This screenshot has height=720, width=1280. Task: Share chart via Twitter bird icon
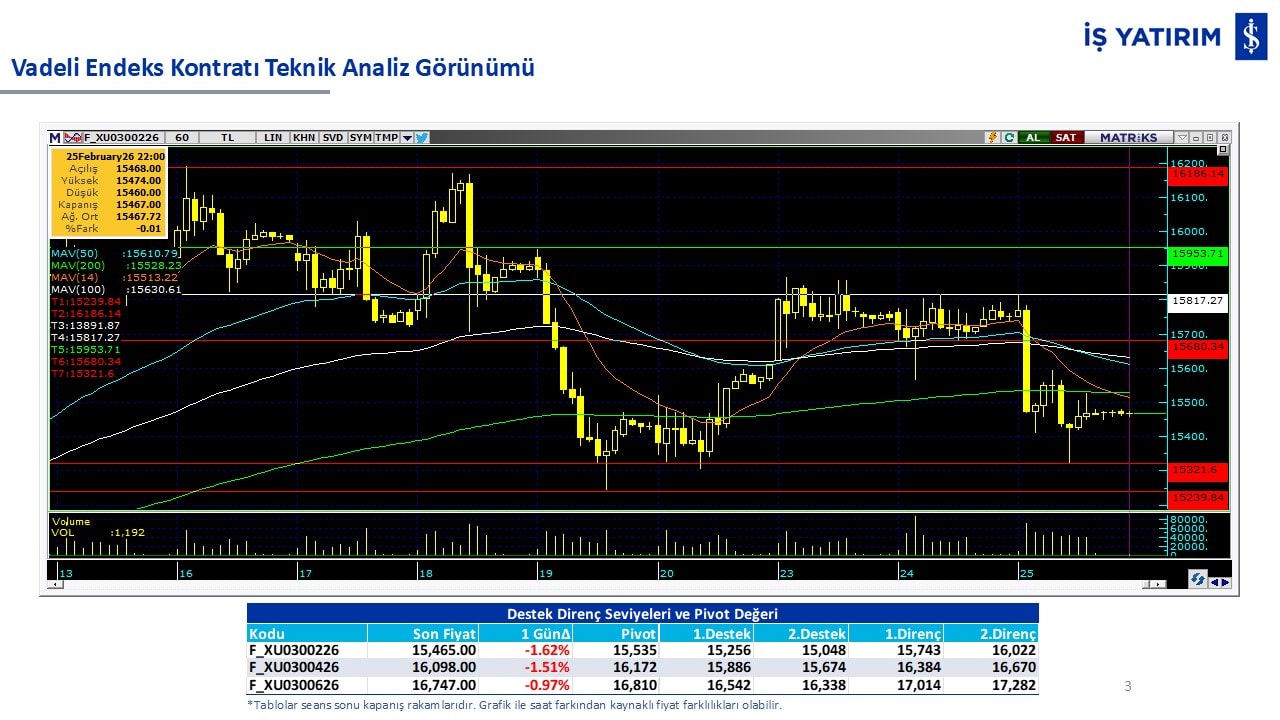pos(422,138)
